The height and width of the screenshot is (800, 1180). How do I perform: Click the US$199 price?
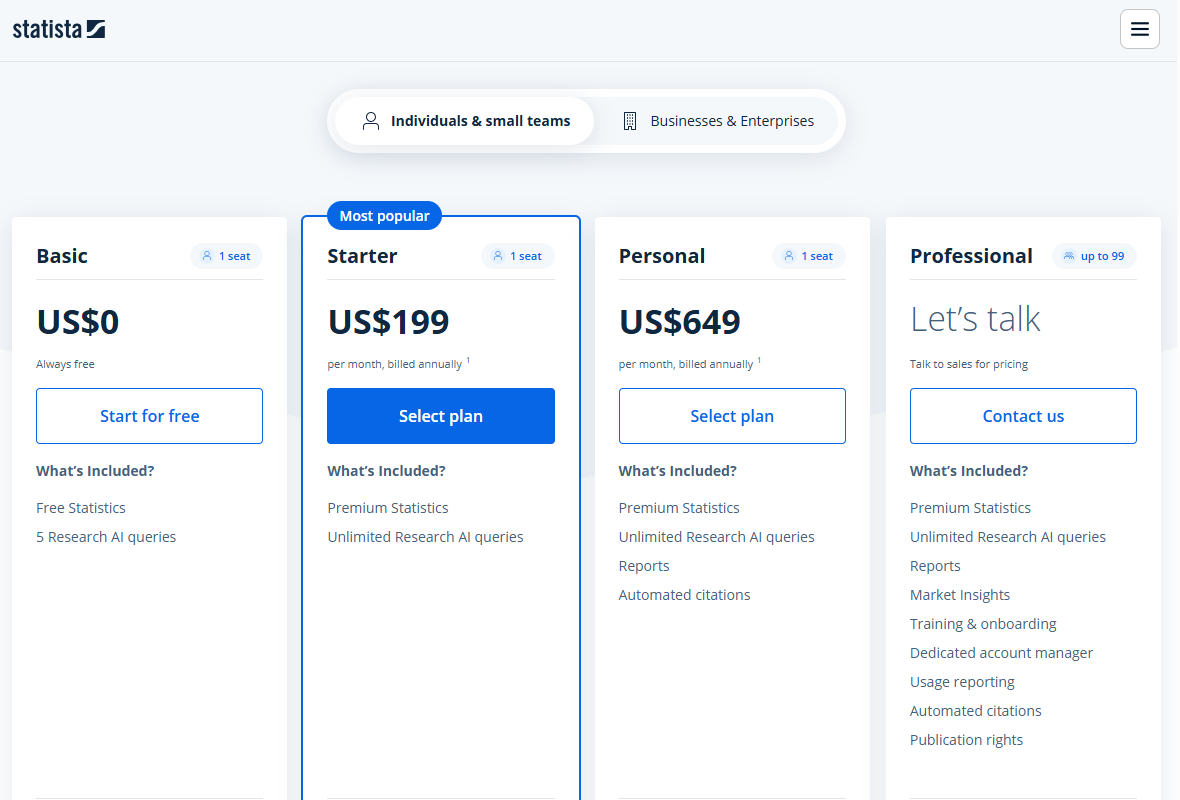tap(388, 322)
